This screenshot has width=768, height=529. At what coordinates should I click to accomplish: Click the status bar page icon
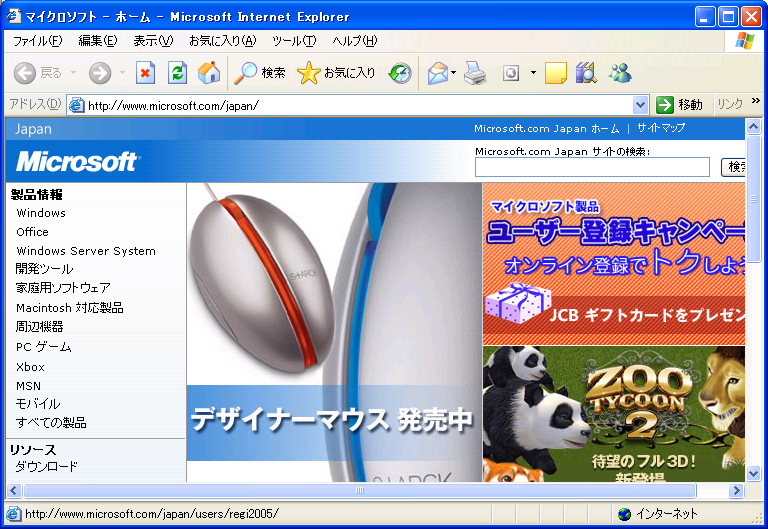click(x=14, y=514)
